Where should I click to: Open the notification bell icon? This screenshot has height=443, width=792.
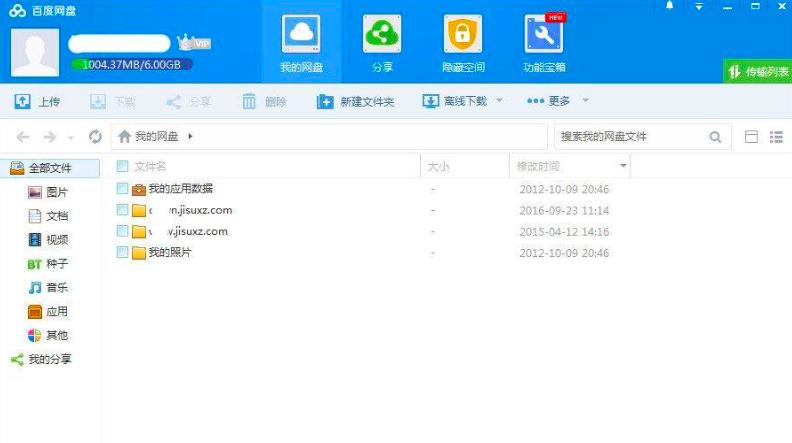[x=670, y=6]
